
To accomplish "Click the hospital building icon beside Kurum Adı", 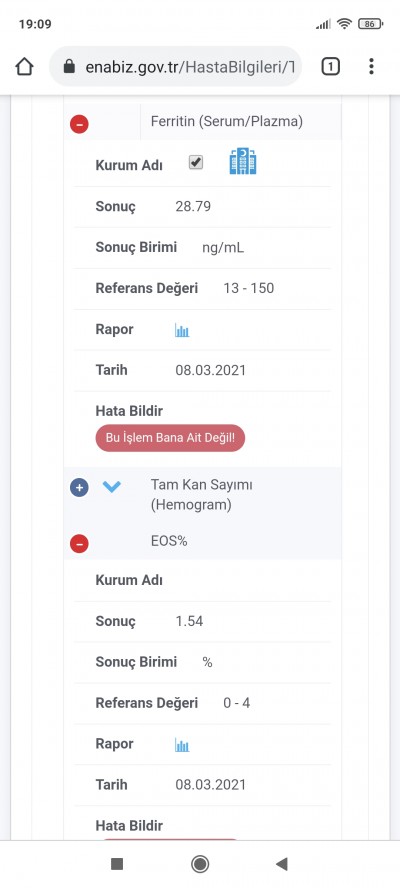I will pyautogui.click(x=243, y=161).
